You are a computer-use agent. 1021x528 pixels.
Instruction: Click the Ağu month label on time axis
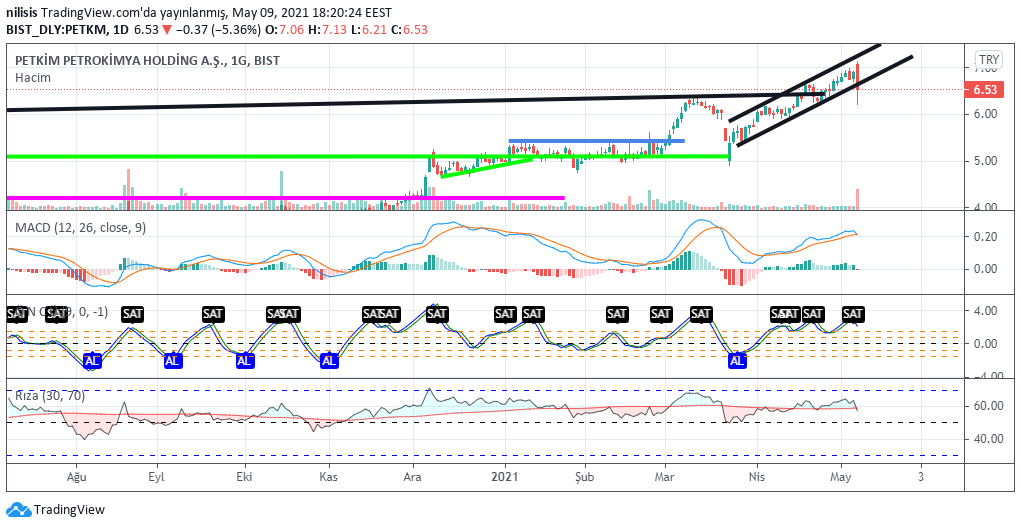[77, 476]
